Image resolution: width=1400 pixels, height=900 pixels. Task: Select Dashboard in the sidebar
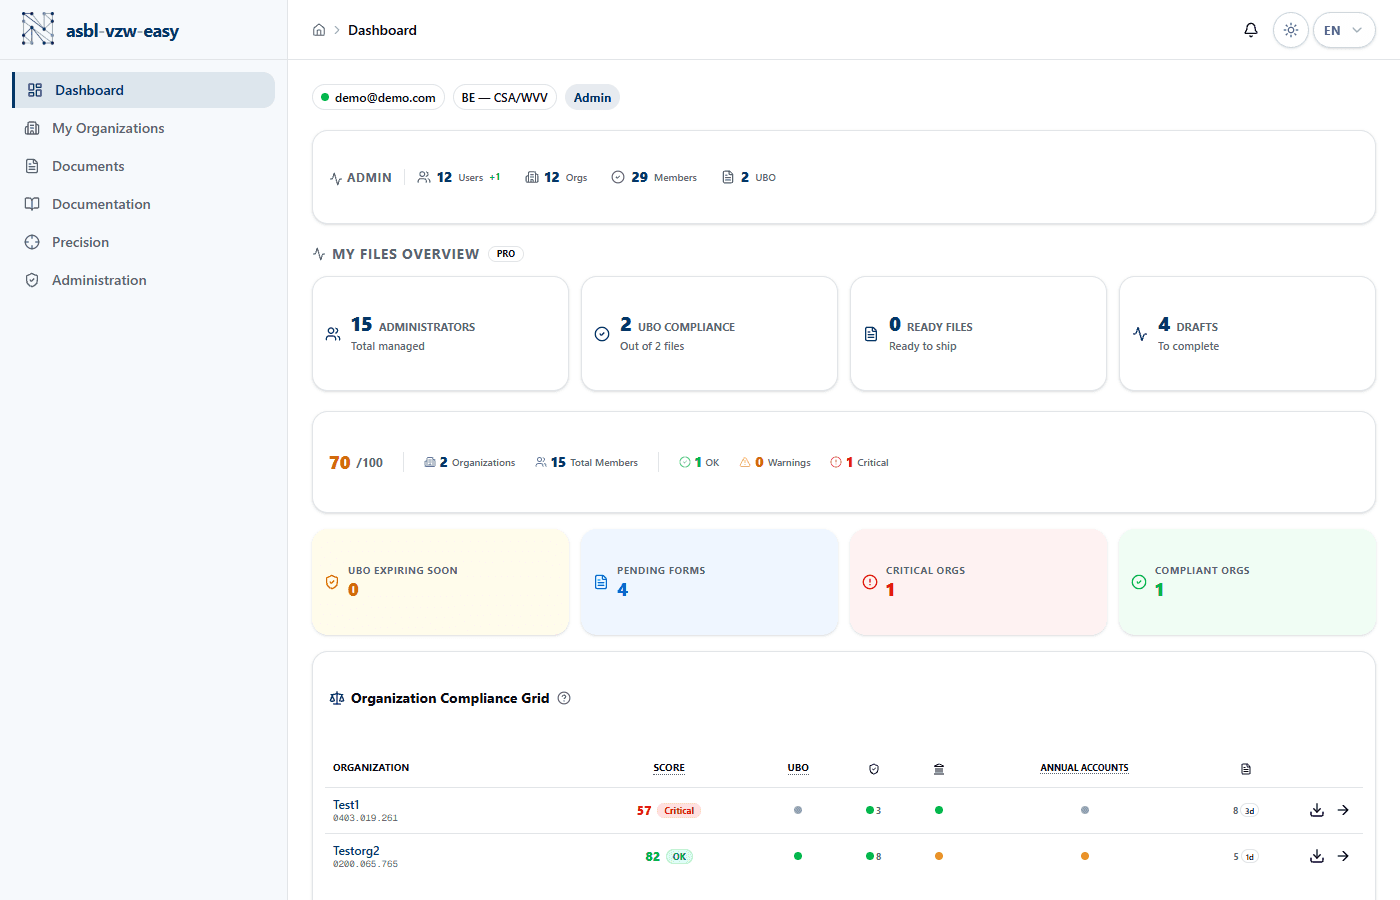(144, 90)
